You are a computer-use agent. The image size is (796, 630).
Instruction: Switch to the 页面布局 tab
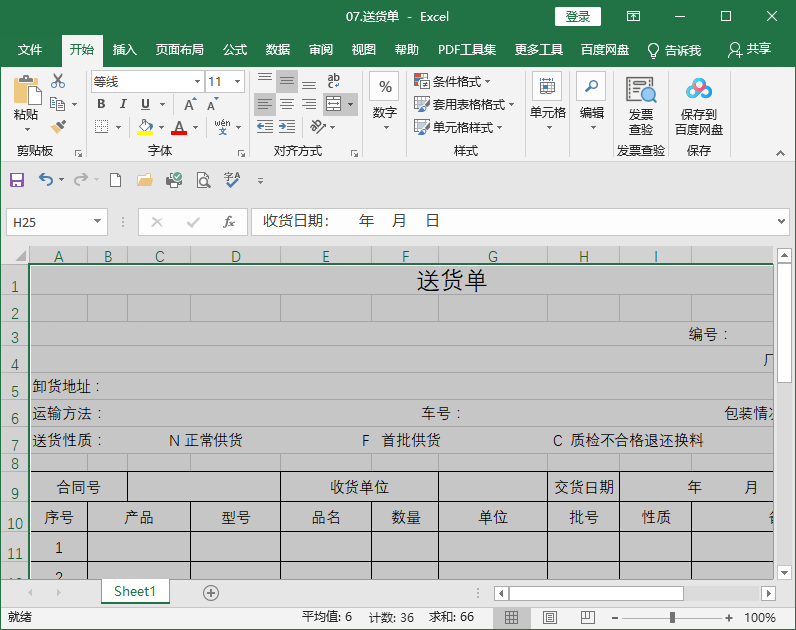[180, 50]
